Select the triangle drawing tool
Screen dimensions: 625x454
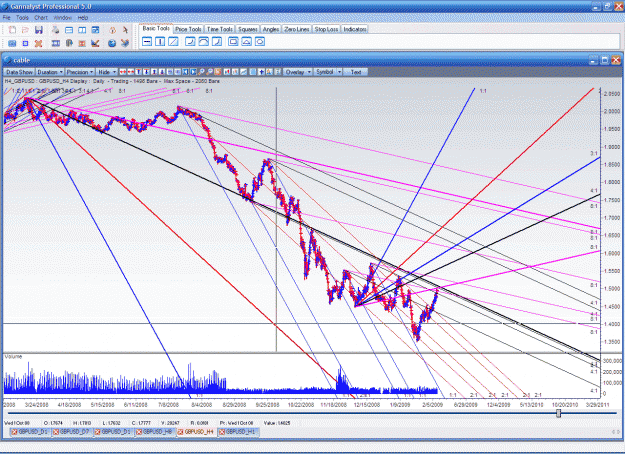pos(247,41)
